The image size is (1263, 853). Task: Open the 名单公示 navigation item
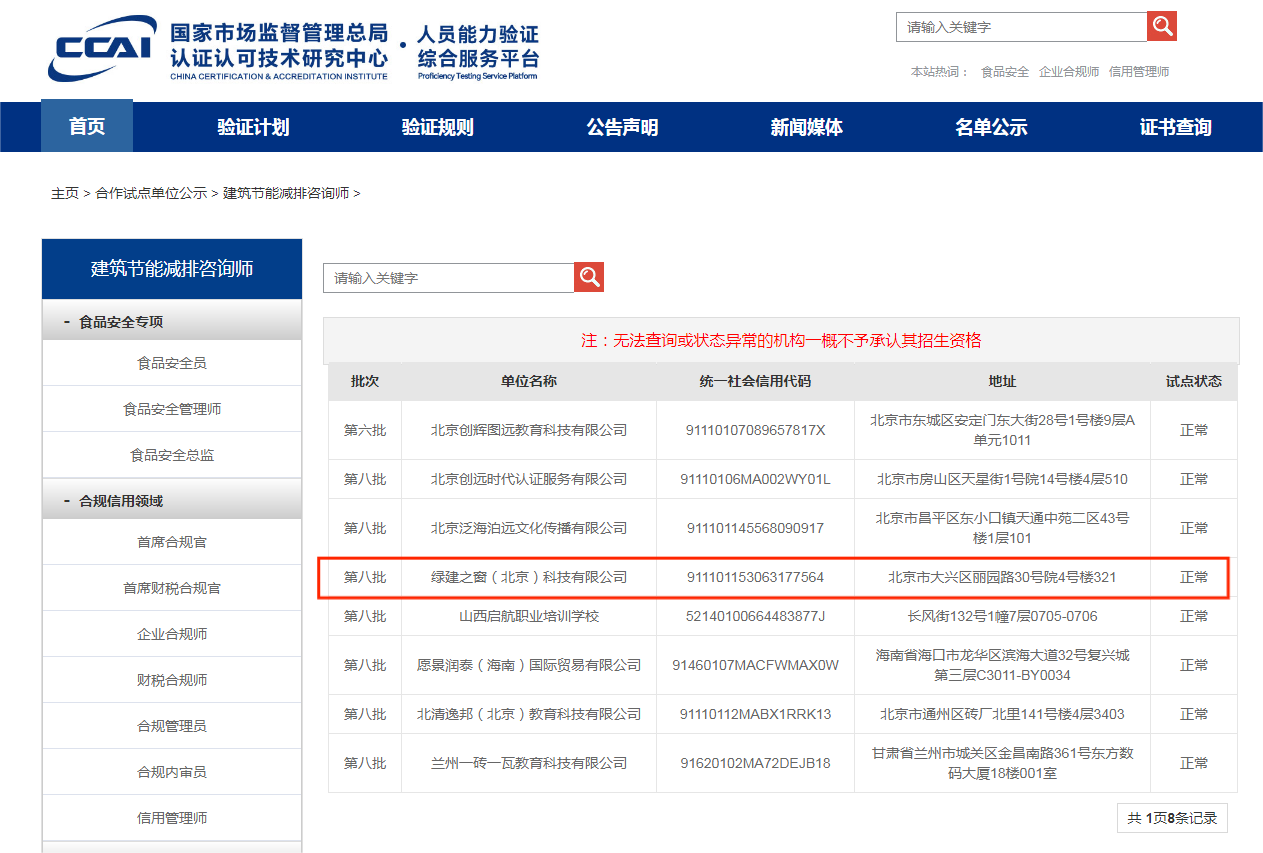point(991,127)
